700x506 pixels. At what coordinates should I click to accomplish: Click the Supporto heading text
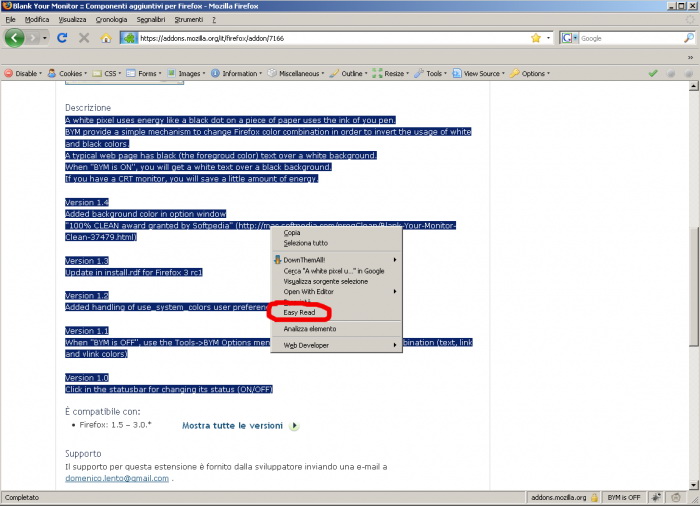(83, 454)
